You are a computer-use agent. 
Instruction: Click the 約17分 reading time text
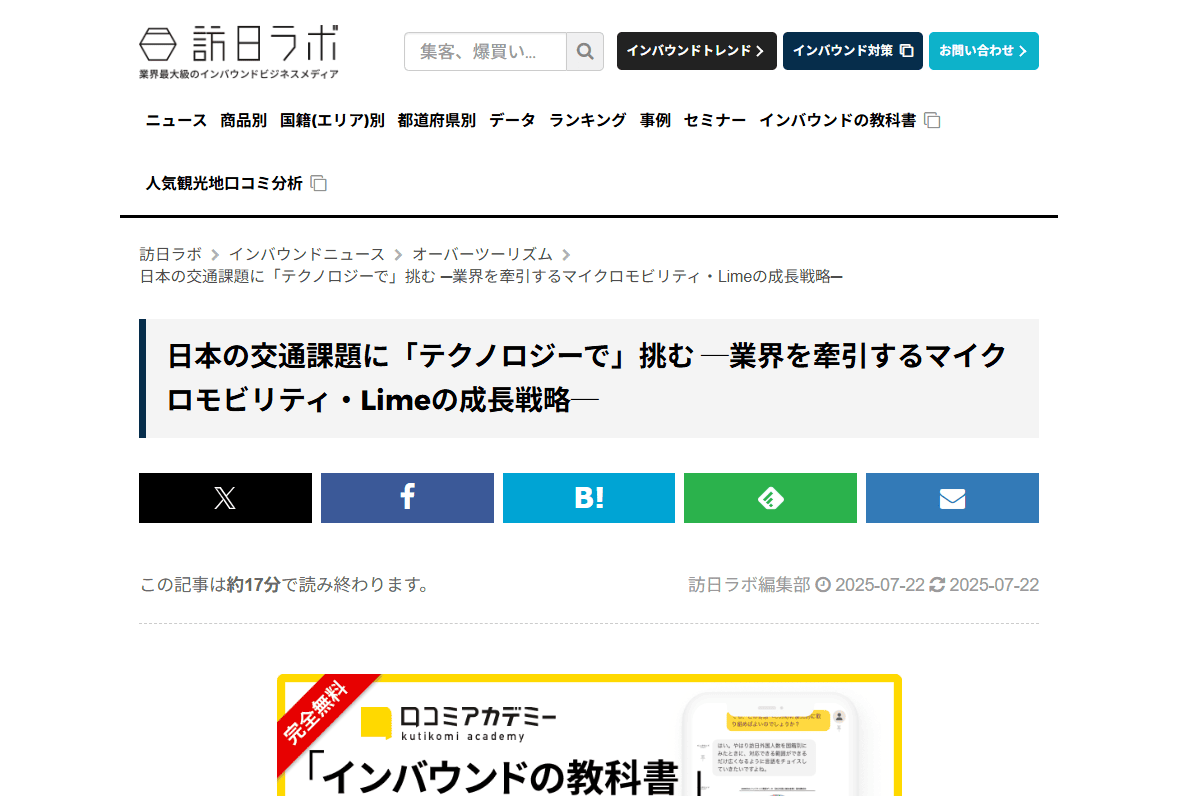coord(253,585)
